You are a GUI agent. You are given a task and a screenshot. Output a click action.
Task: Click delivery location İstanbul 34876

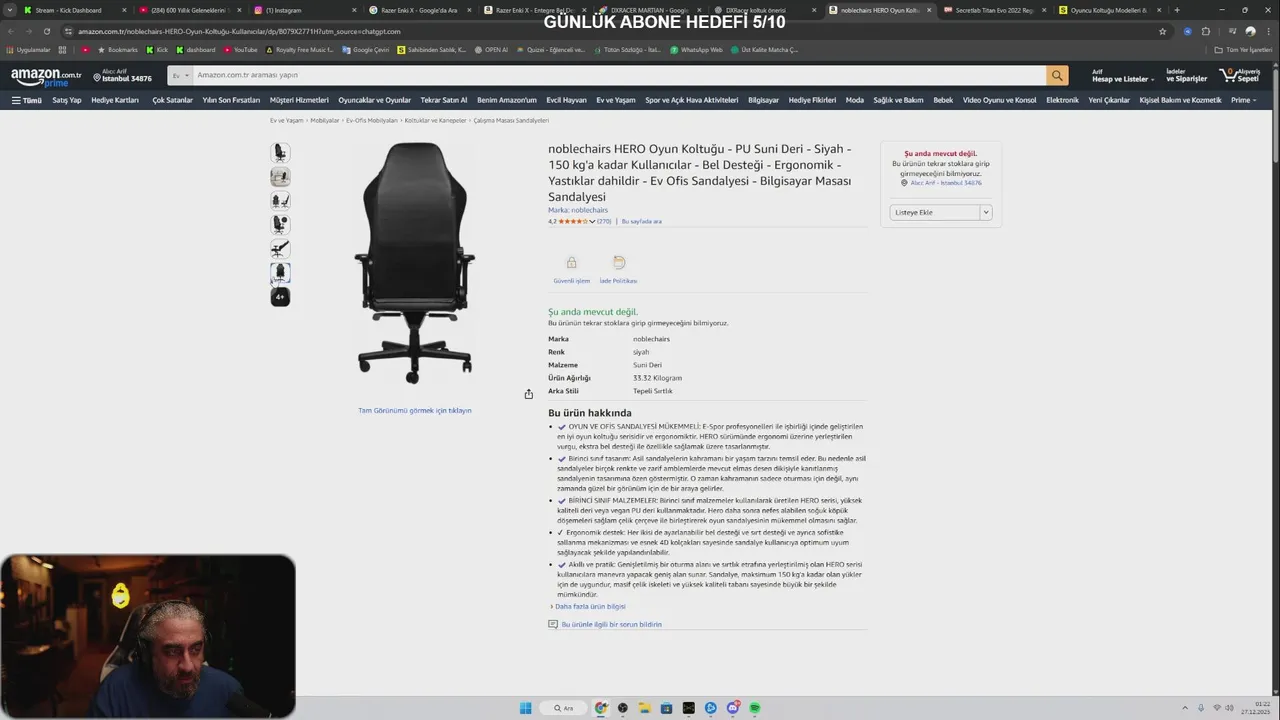[x=122, y=75]
